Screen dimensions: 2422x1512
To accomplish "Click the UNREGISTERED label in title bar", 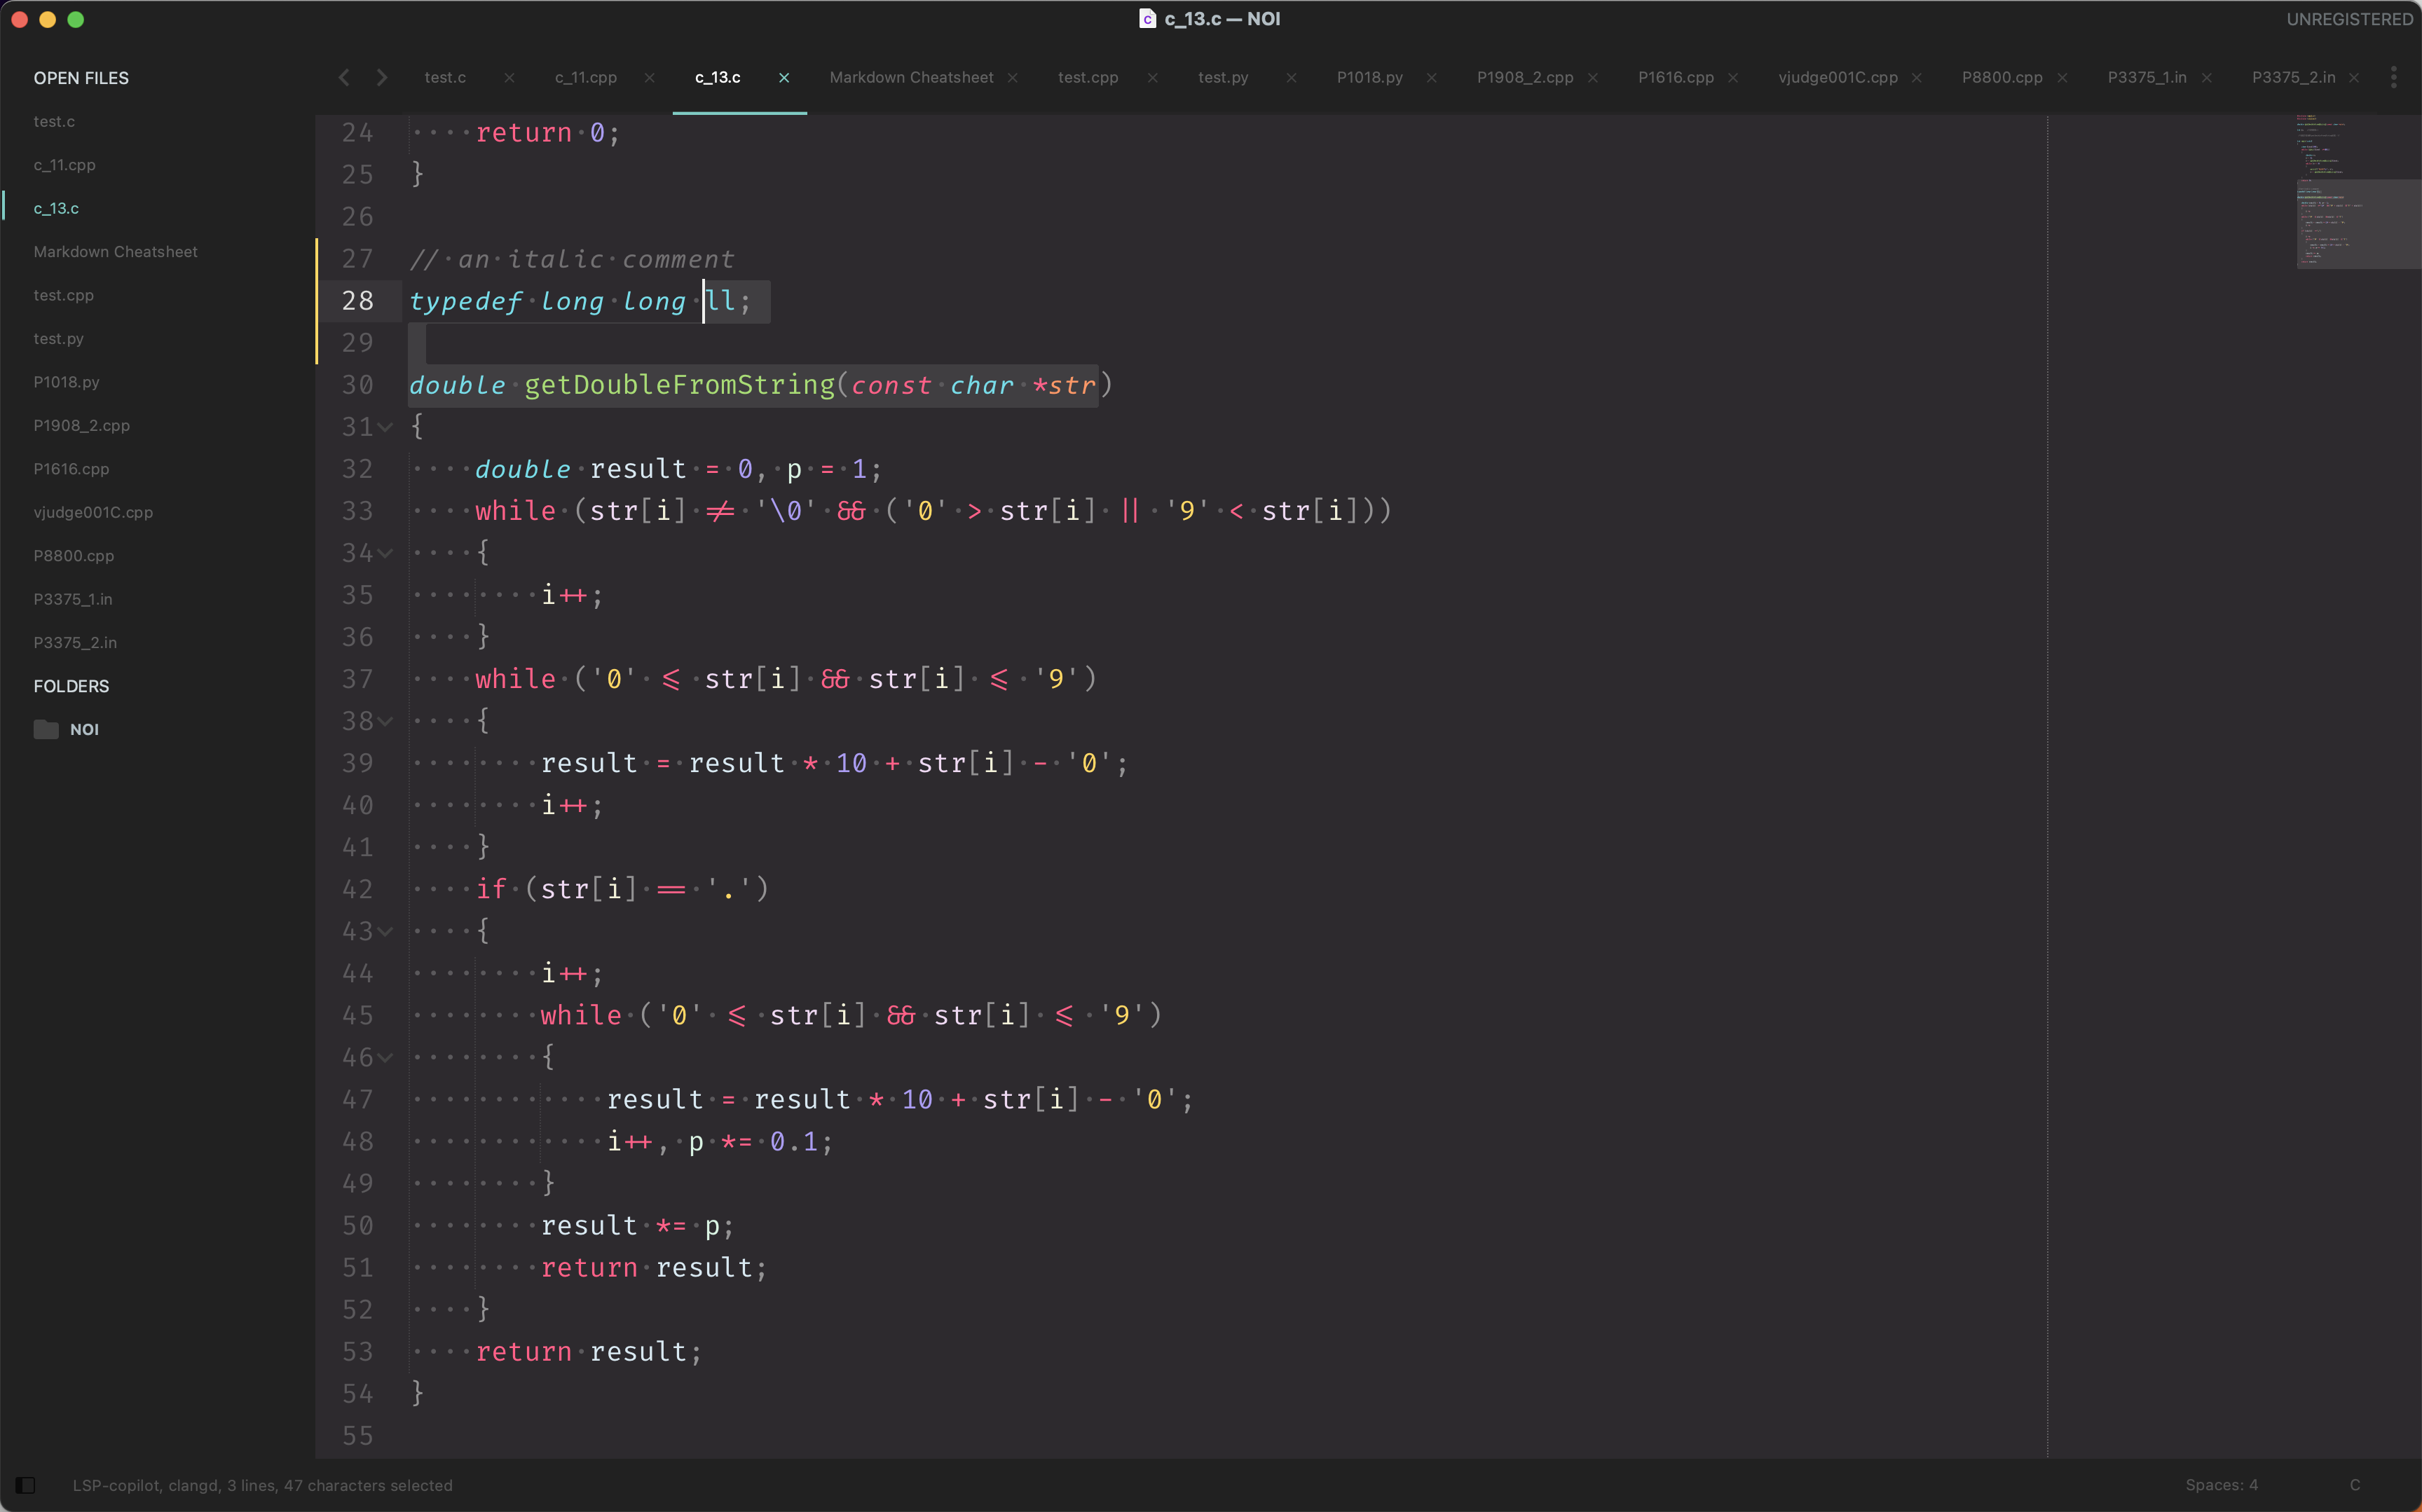I will [x=2349, y=19].
